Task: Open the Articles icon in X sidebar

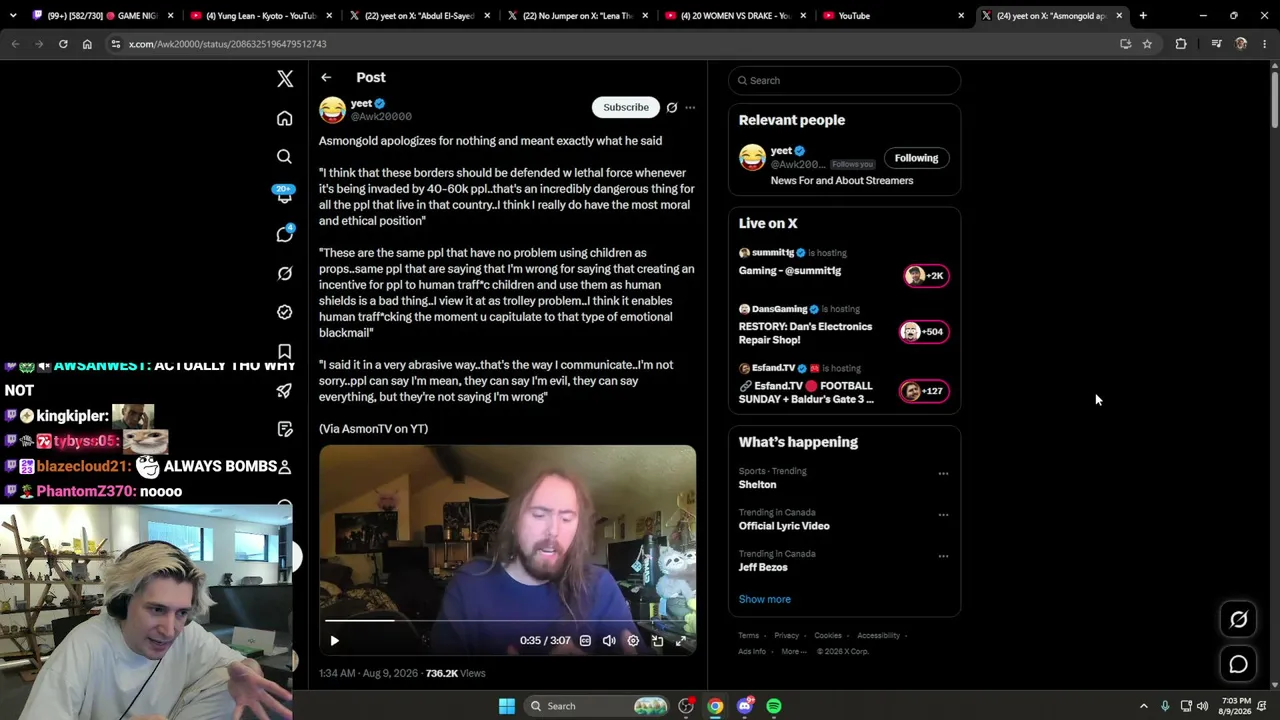Action: 285,429
